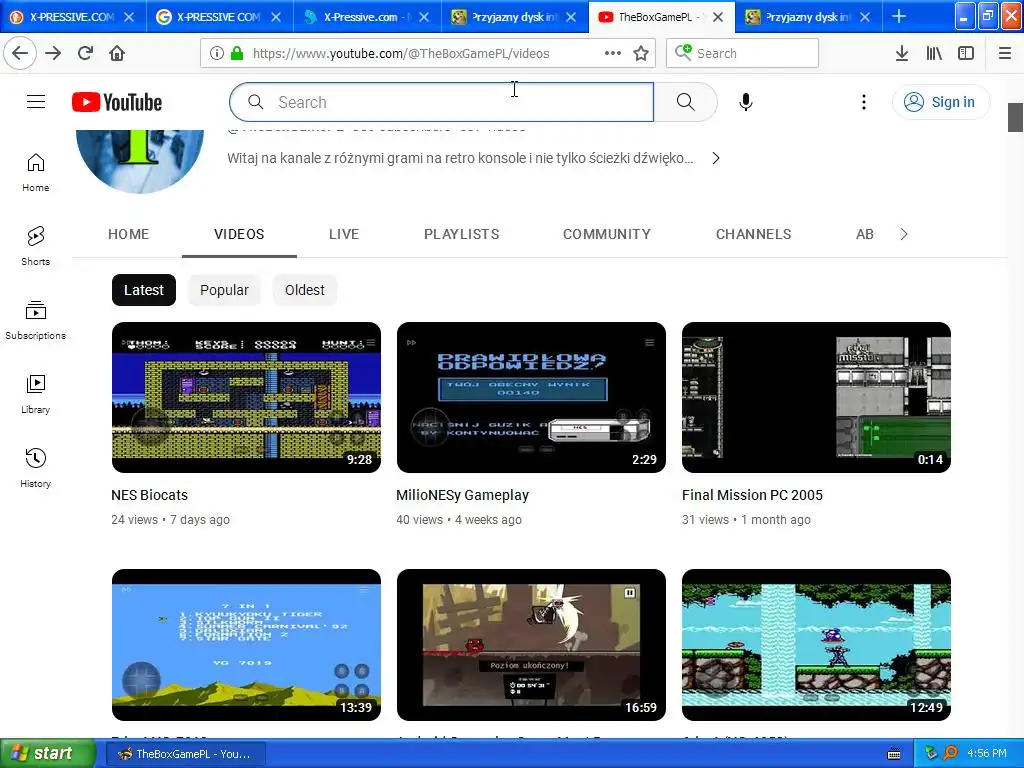The image size is (1024, 768).
Task: Click the browser Forward arrow
Action: (x=53, y=53)
